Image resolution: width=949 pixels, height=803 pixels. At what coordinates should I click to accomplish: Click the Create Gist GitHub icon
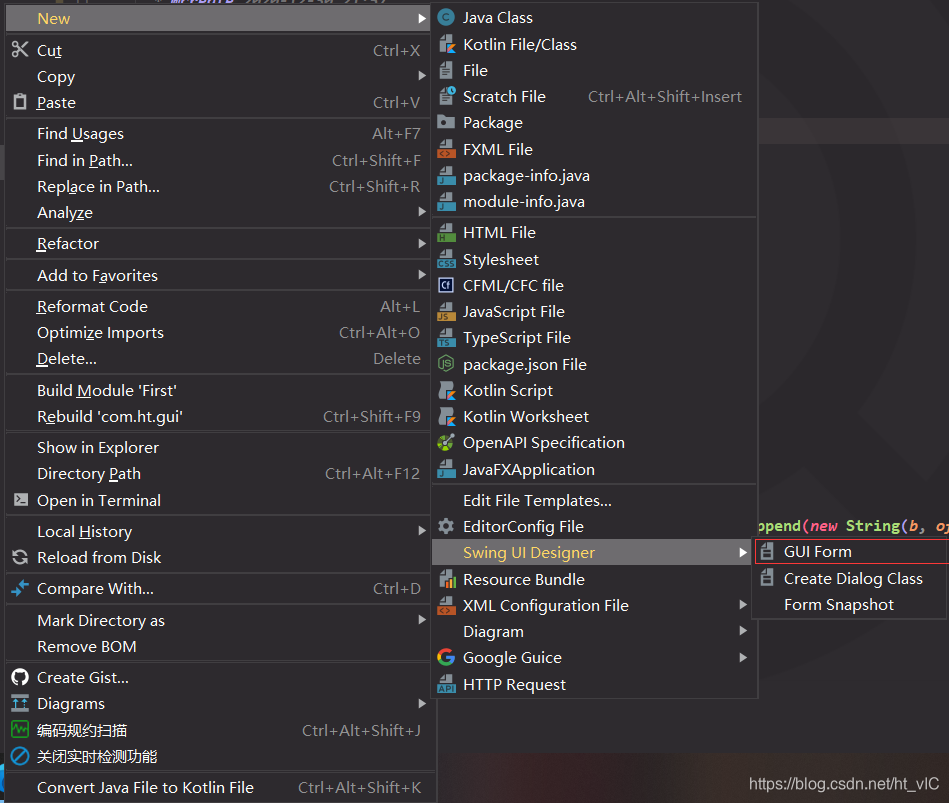20,677
